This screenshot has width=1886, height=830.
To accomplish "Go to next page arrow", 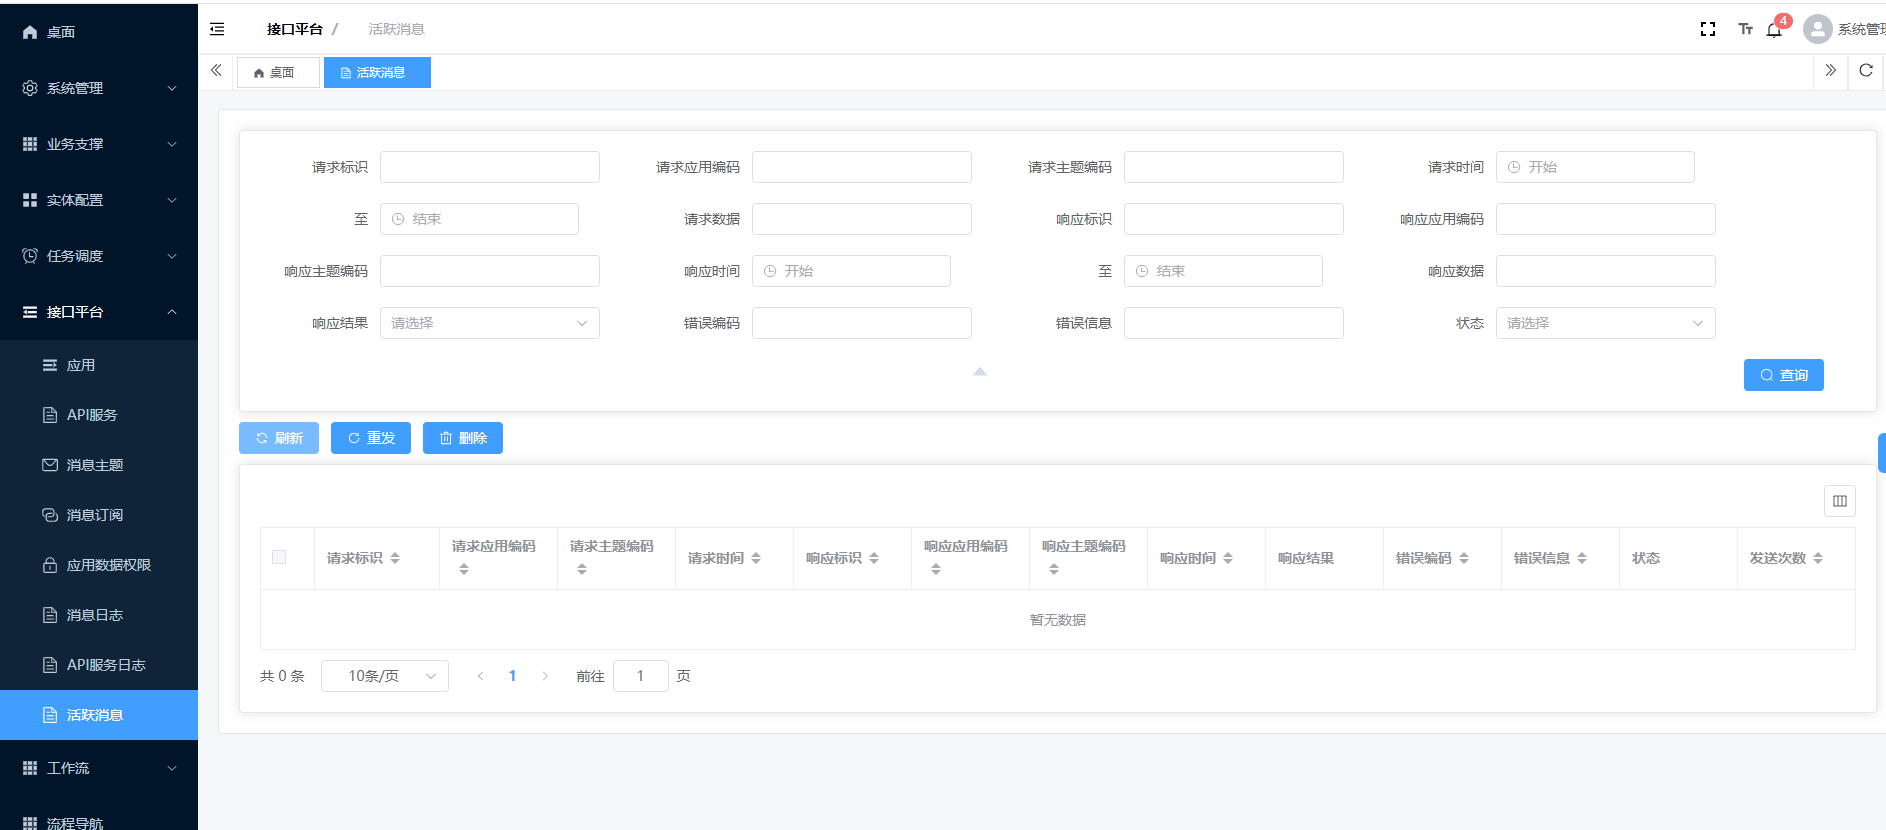I will tap(545, 676).
